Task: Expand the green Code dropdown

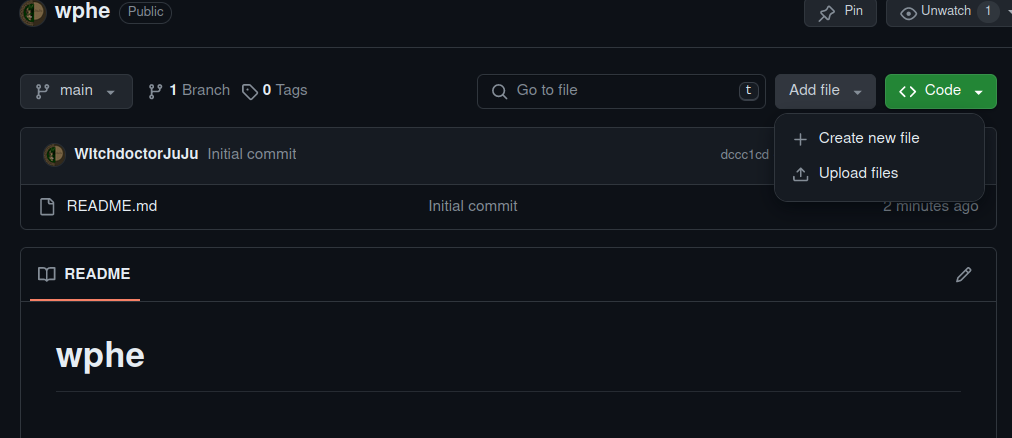Action: 940,91
